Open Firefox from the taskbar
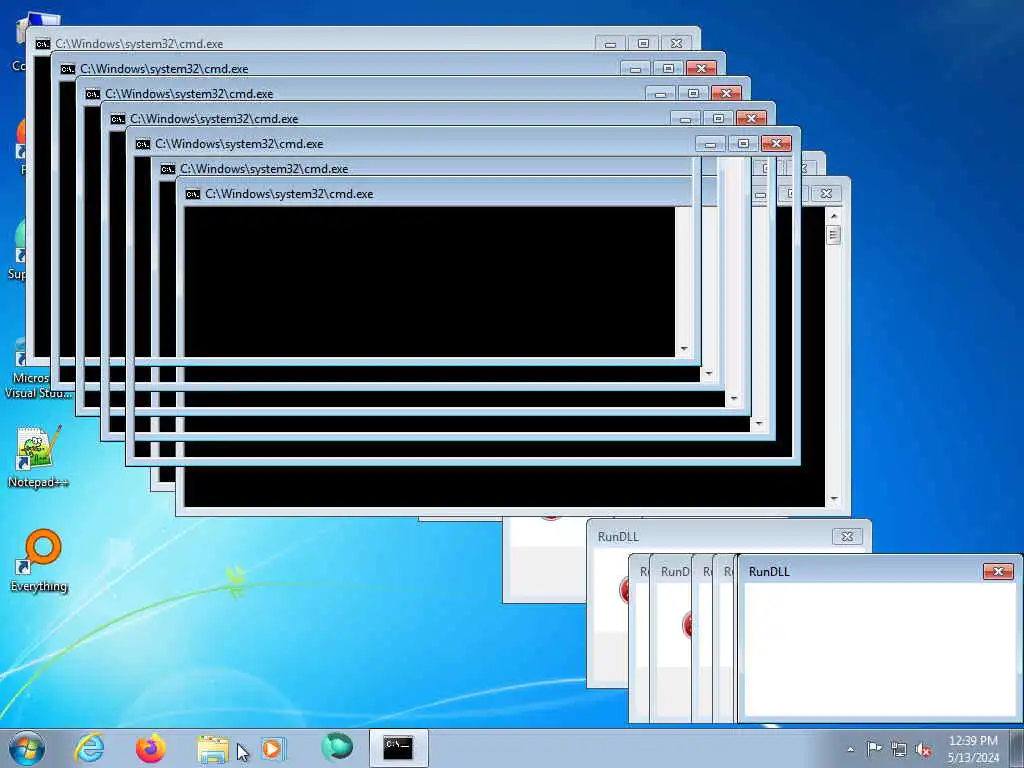The width and height of the screenshot is (1024, 768). click(x=151, y=748)
